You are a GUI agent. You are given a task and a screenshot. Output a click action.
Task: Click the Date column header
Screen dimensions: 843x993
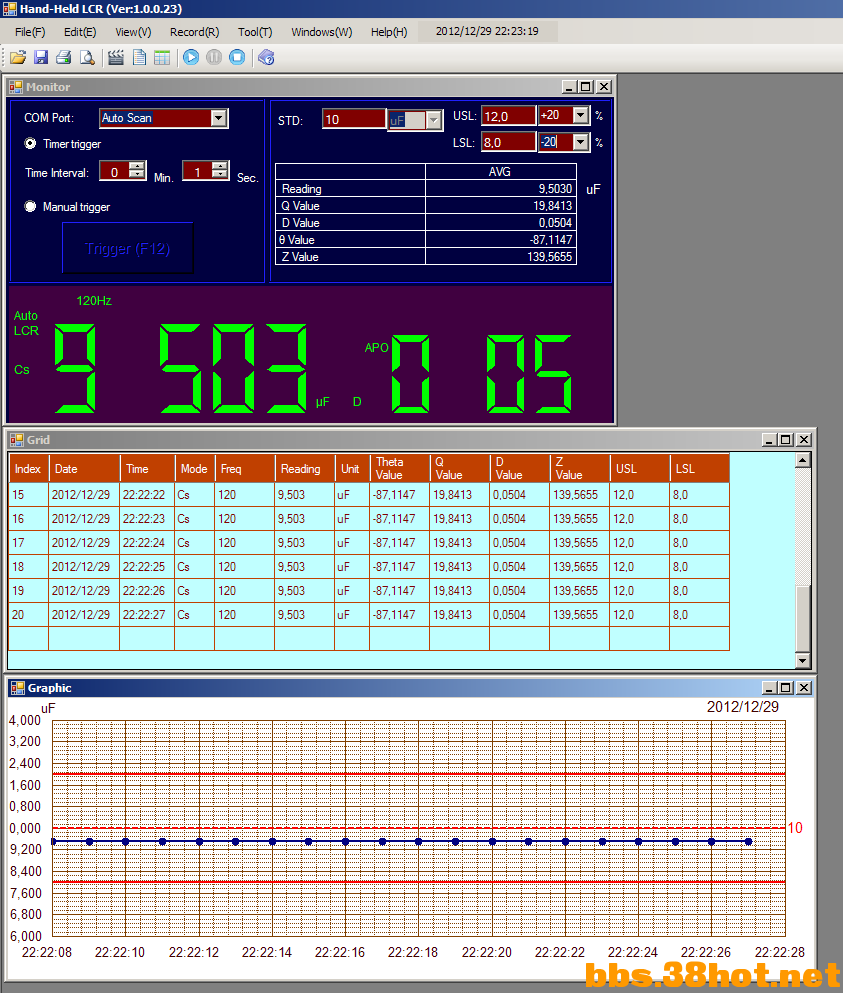tap(84, 469)
